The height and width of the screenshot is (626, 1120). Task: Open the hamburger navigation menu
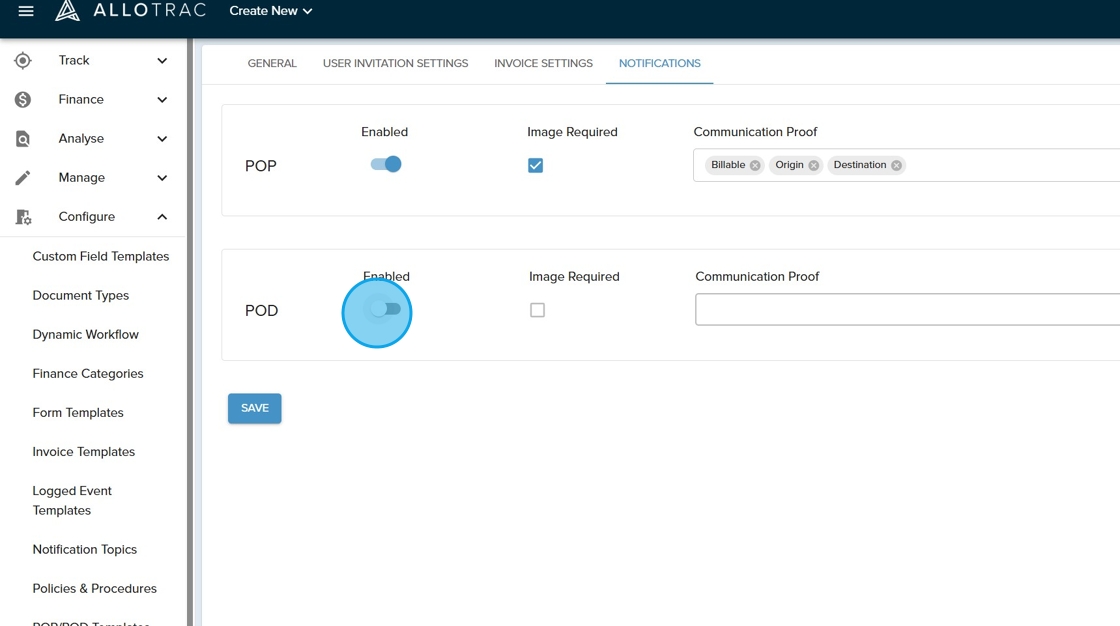pyautogui.click(x=26, y=11)
